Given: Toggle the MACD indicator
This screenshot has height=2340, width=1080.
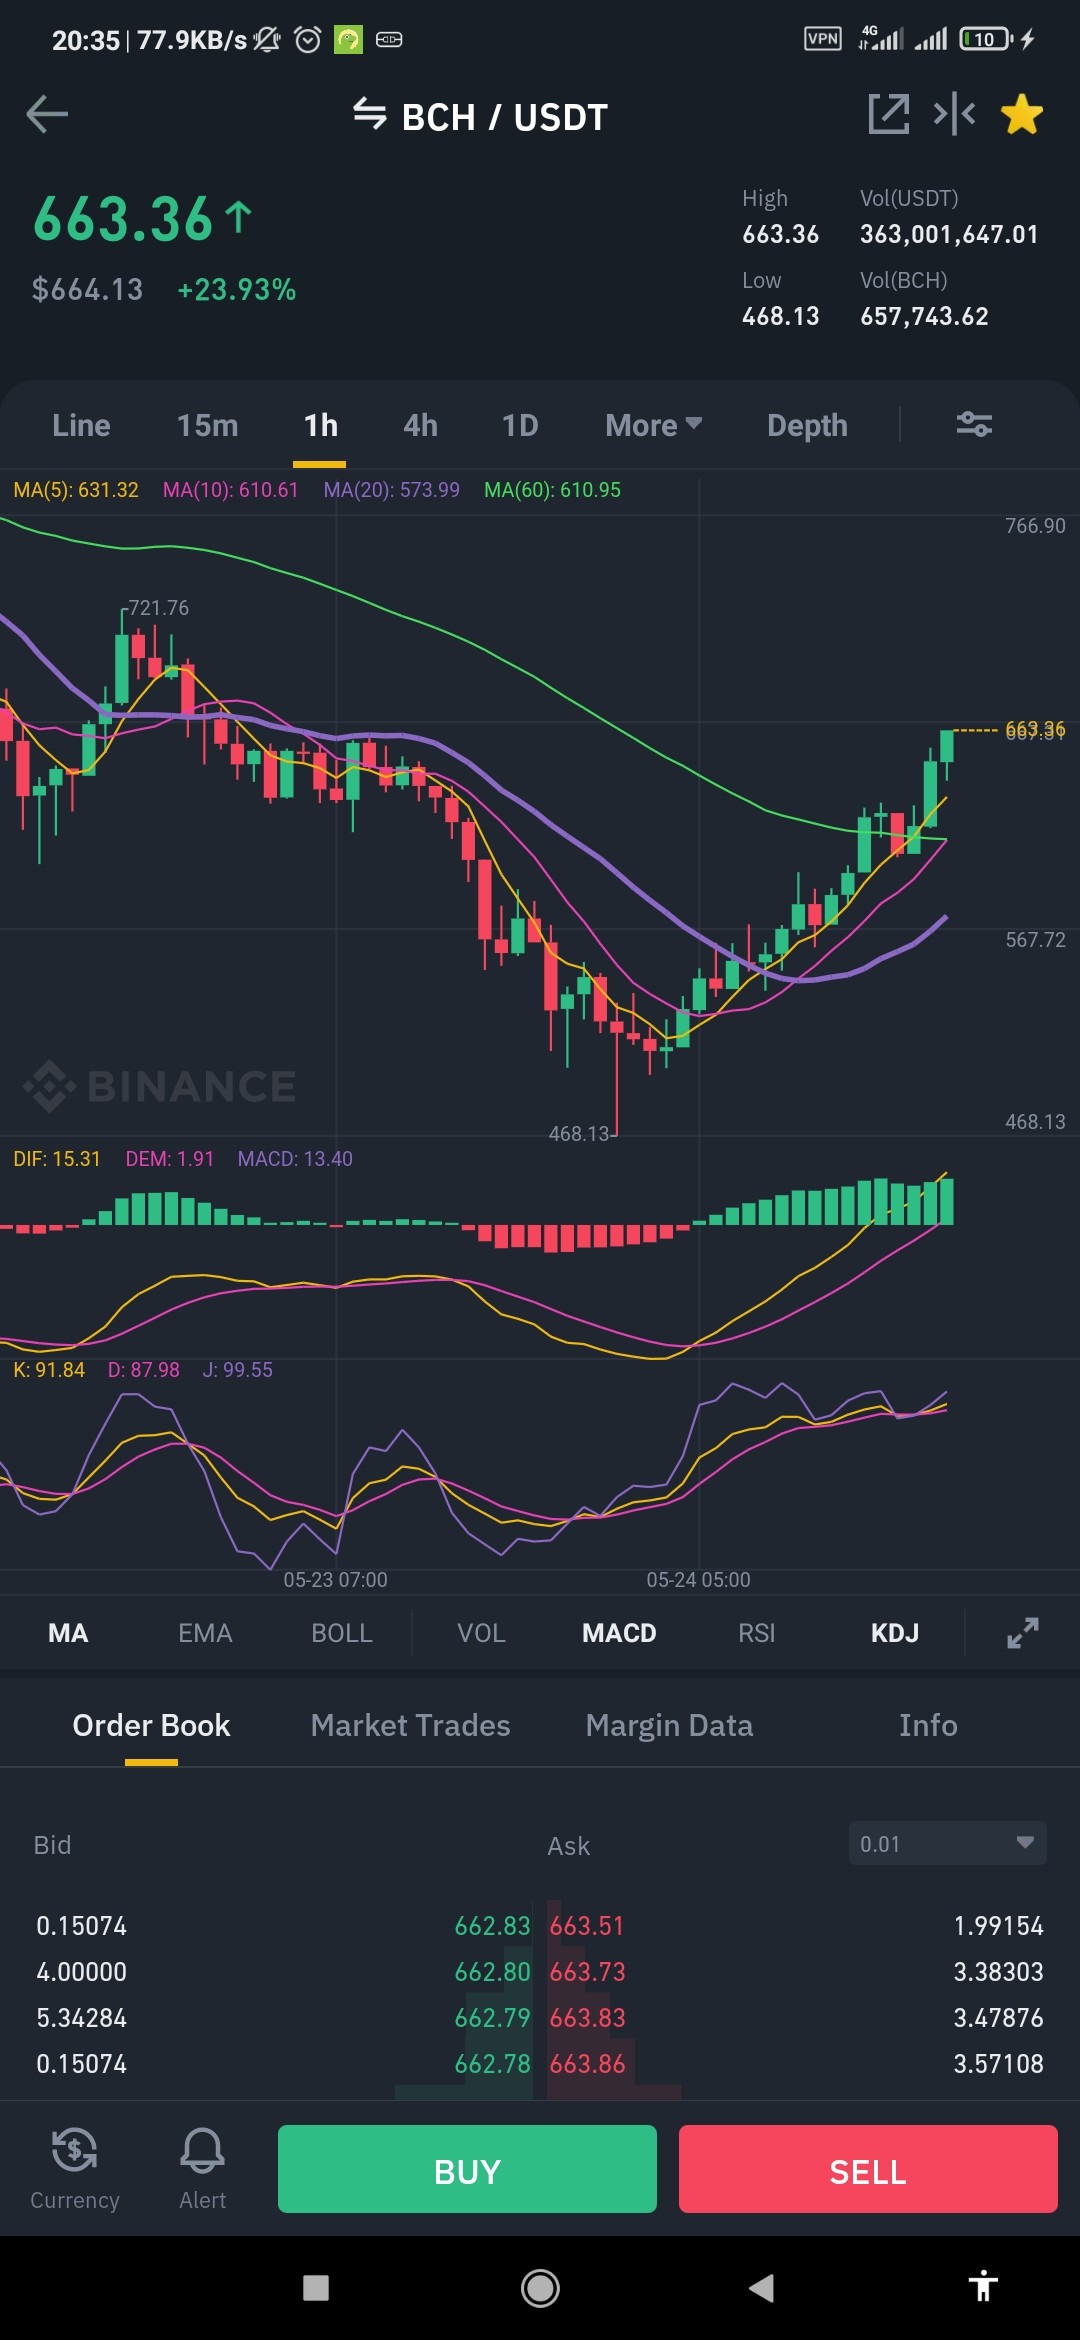Looking at the screenshot, I should pos(619,1633).
